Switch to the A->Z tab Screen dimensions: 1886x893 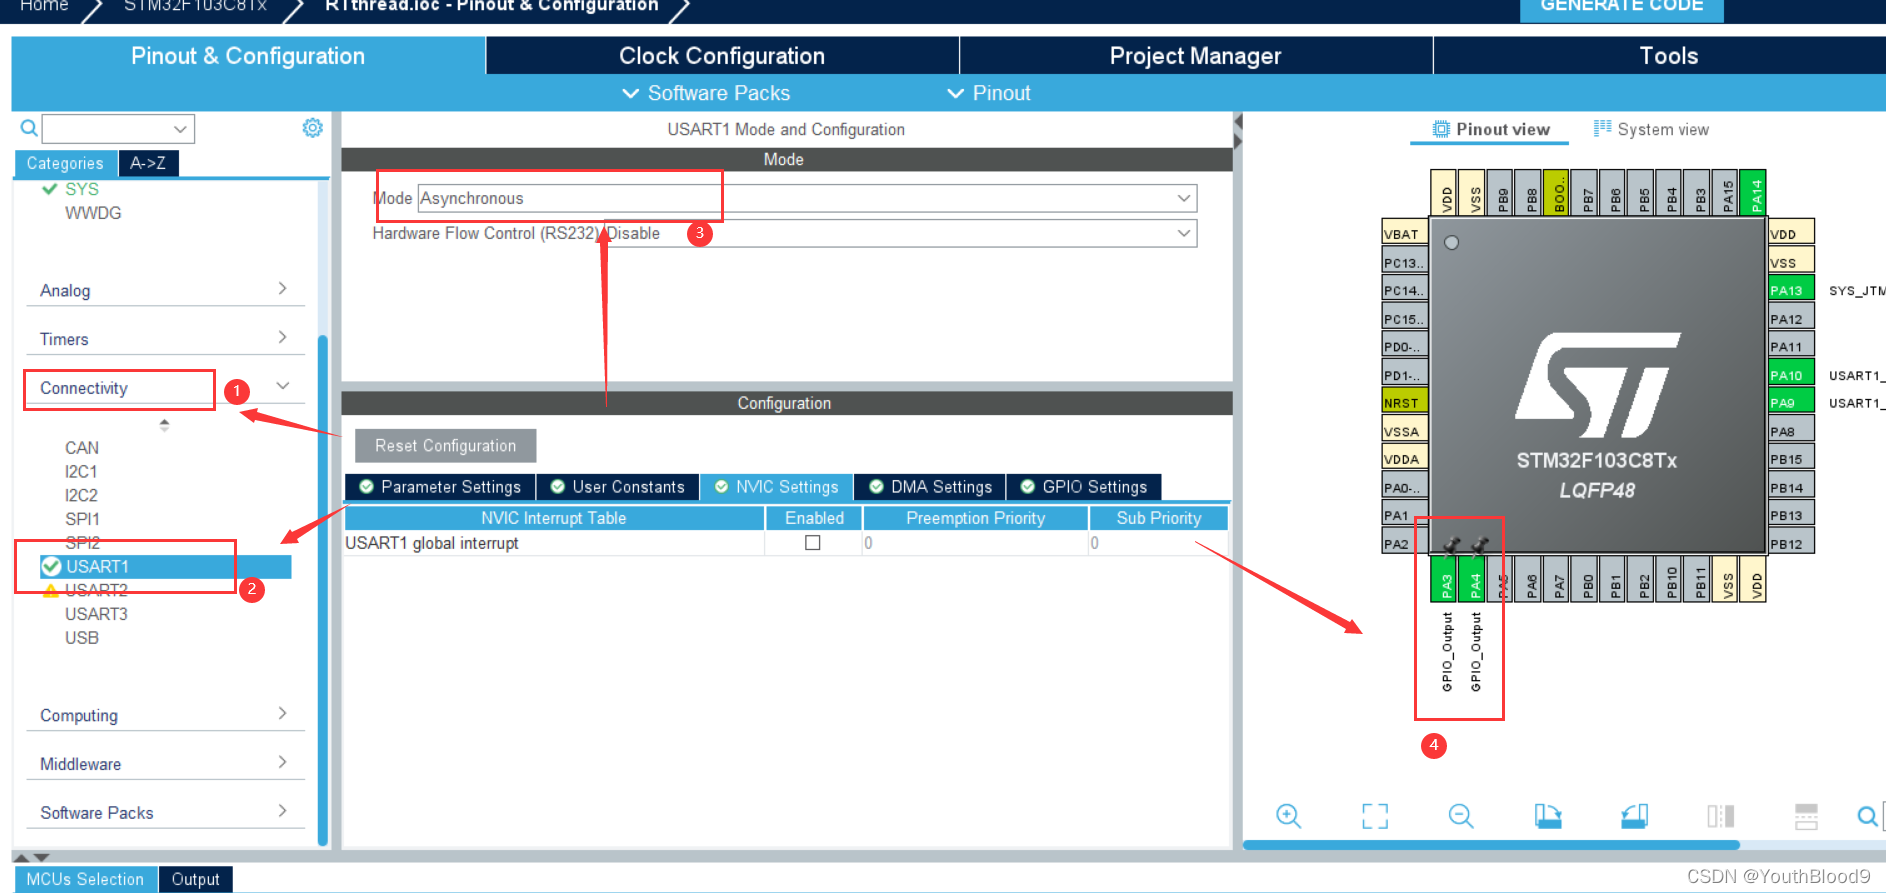pos(148,163)
